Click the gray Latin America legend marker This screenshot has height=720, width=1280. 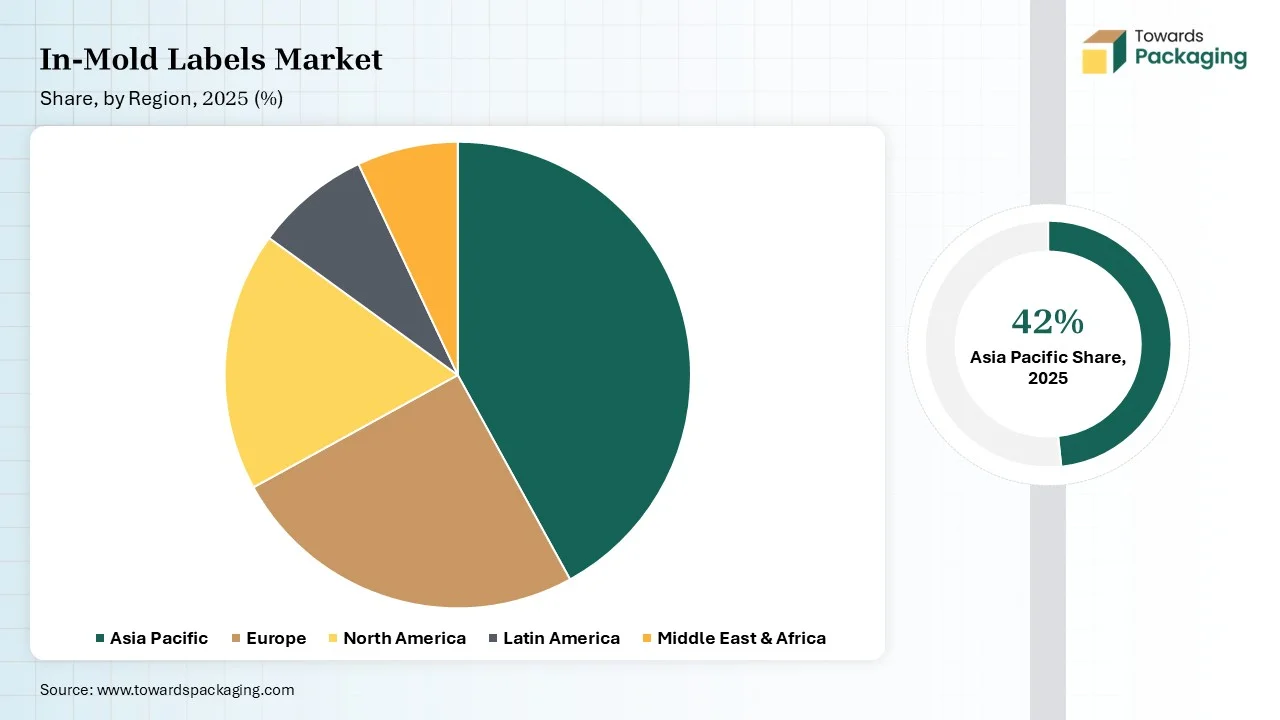pos(493,638)
